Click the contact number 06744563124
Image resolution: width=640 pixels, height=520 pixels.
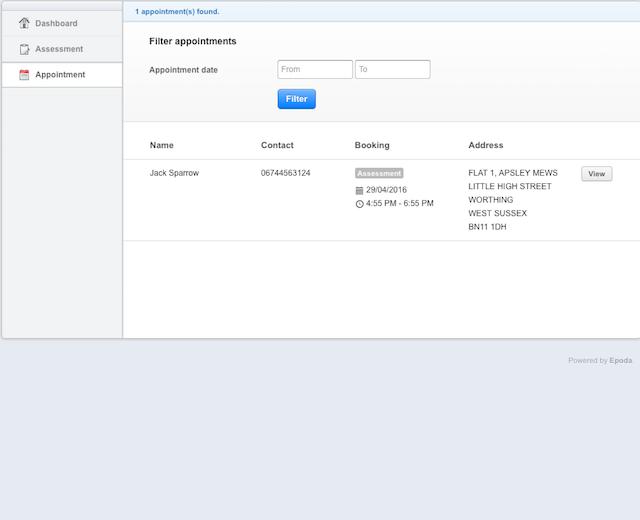(286, 173)
